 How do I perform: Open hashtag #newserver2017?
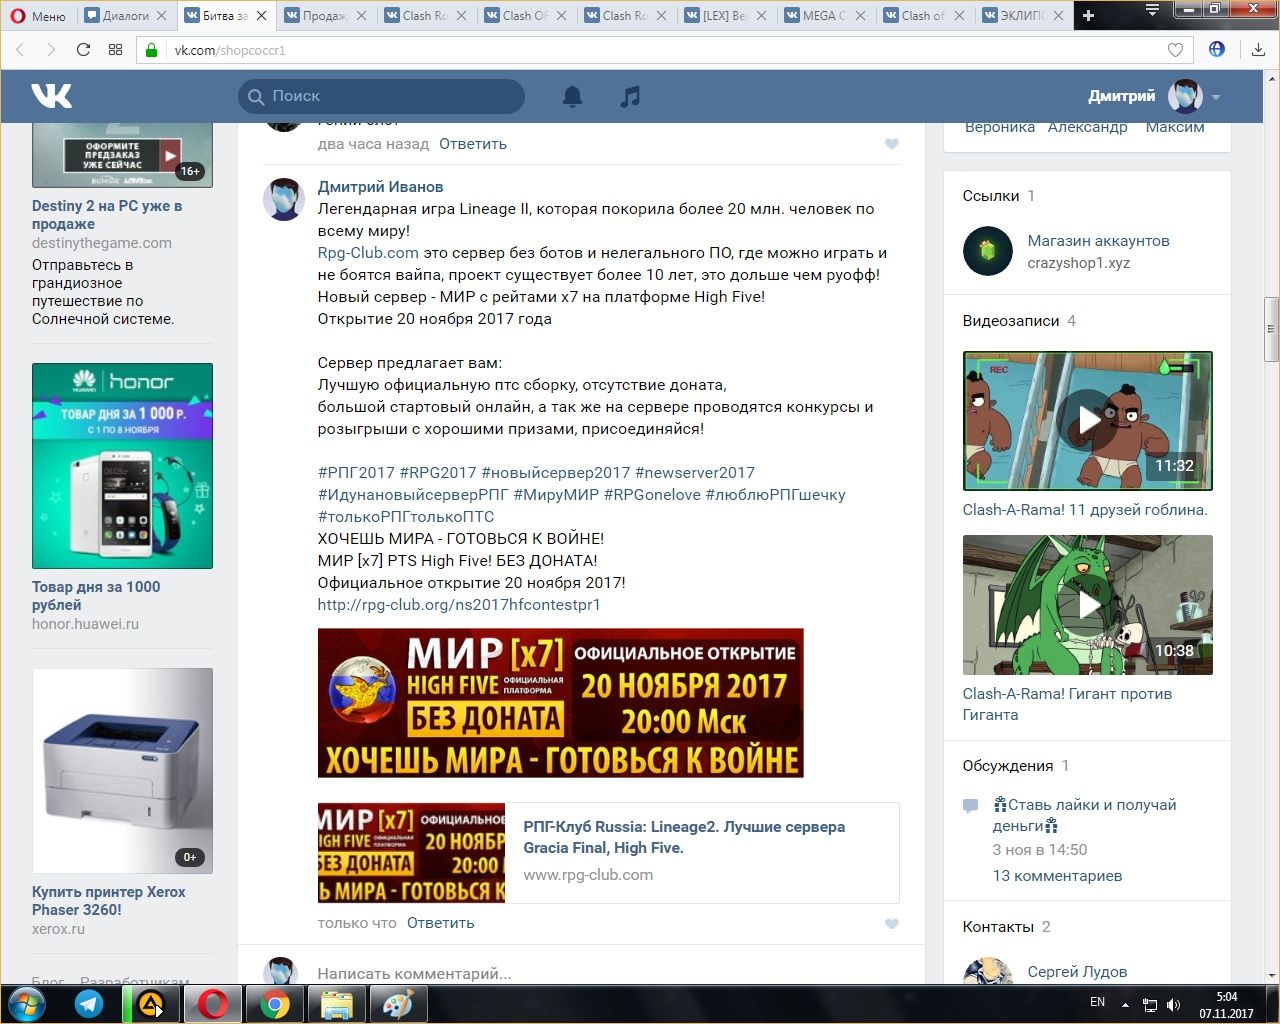point(695,473)
